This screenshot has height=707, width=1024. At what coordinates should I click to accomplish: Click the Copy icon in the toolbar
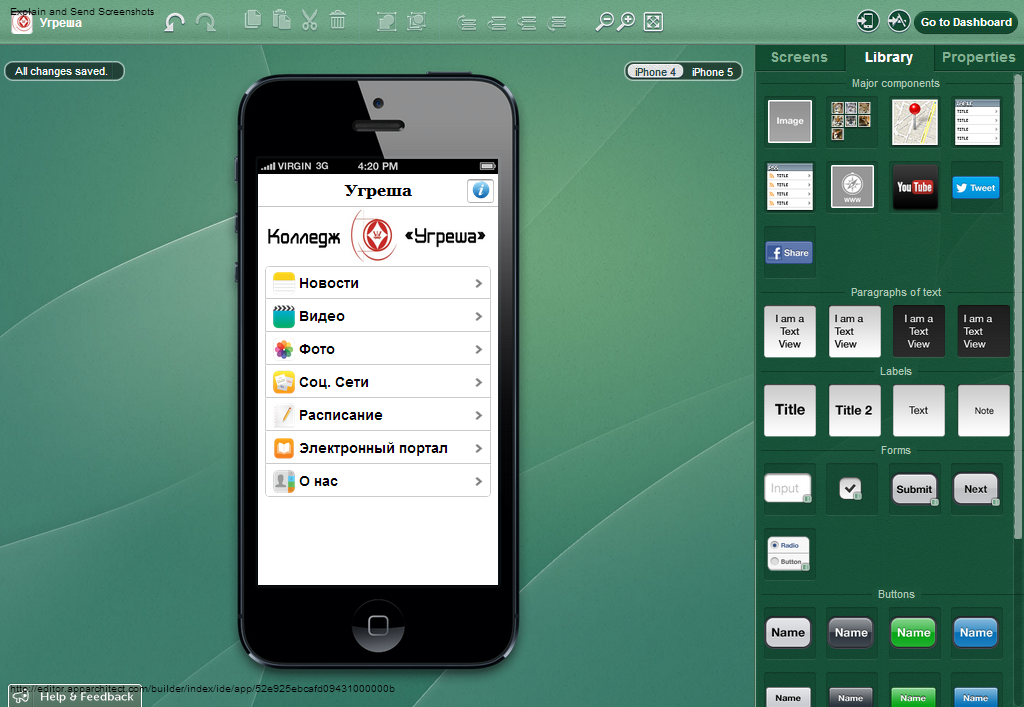coord(253,20)
